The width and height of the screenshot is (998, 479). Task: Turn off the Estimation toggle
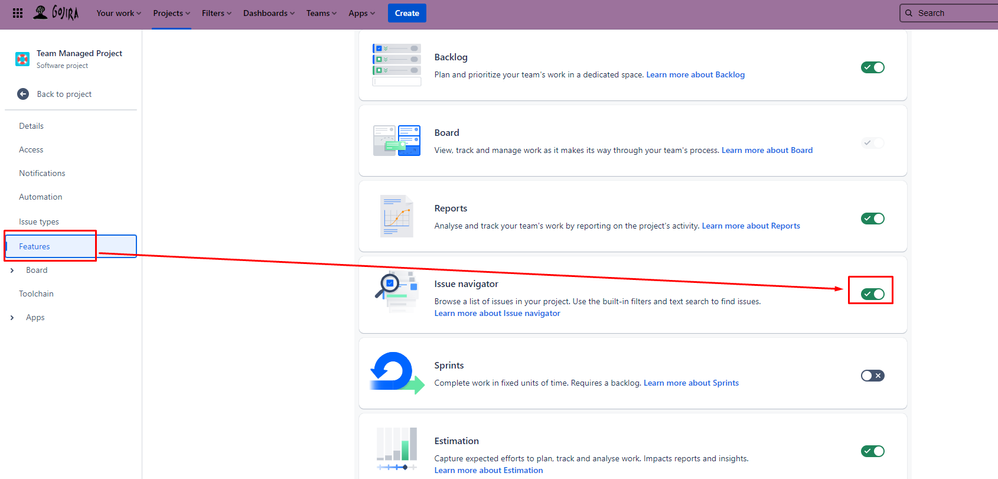click(873, 451)
